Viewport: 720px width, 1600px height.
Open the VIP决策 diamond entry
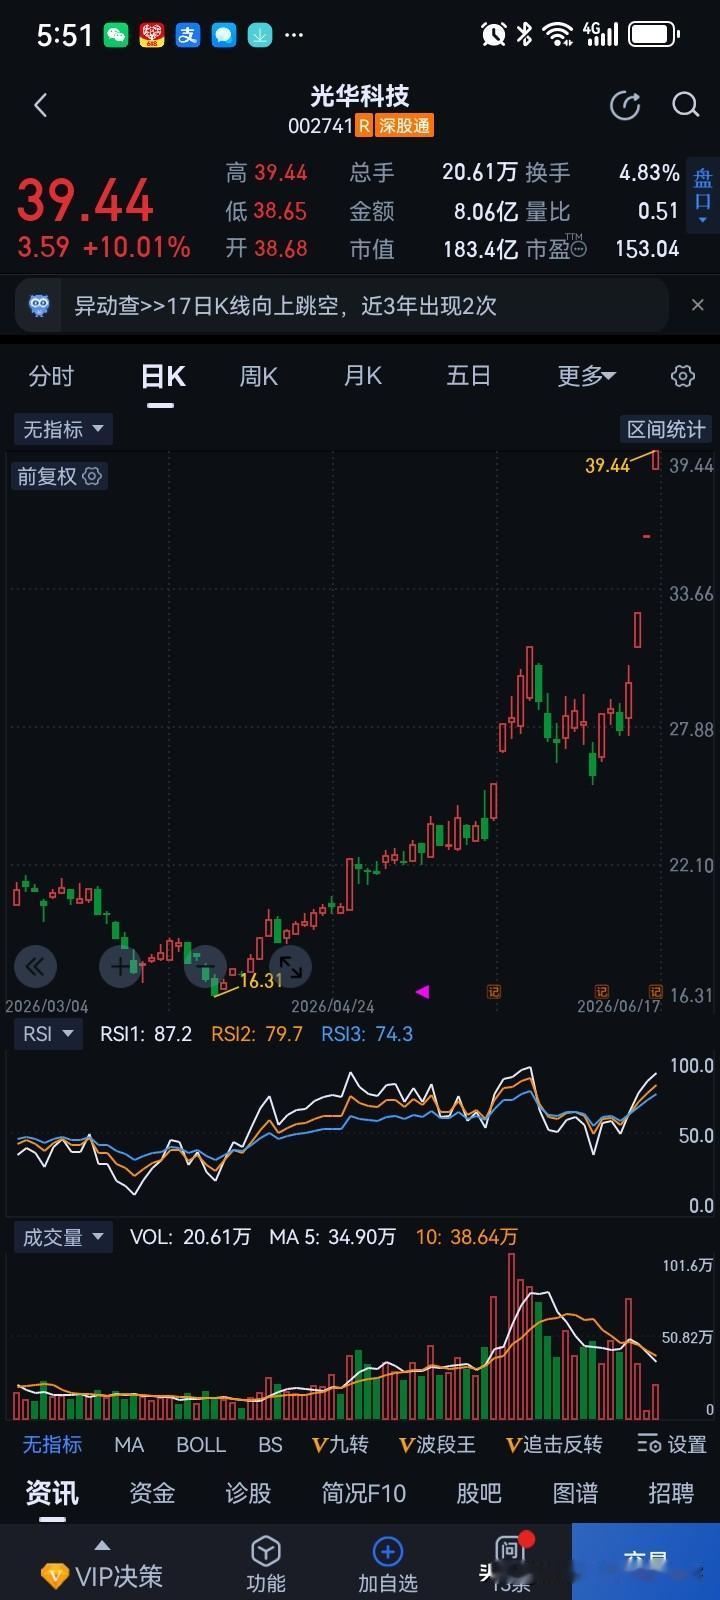tap(54, 1577)
